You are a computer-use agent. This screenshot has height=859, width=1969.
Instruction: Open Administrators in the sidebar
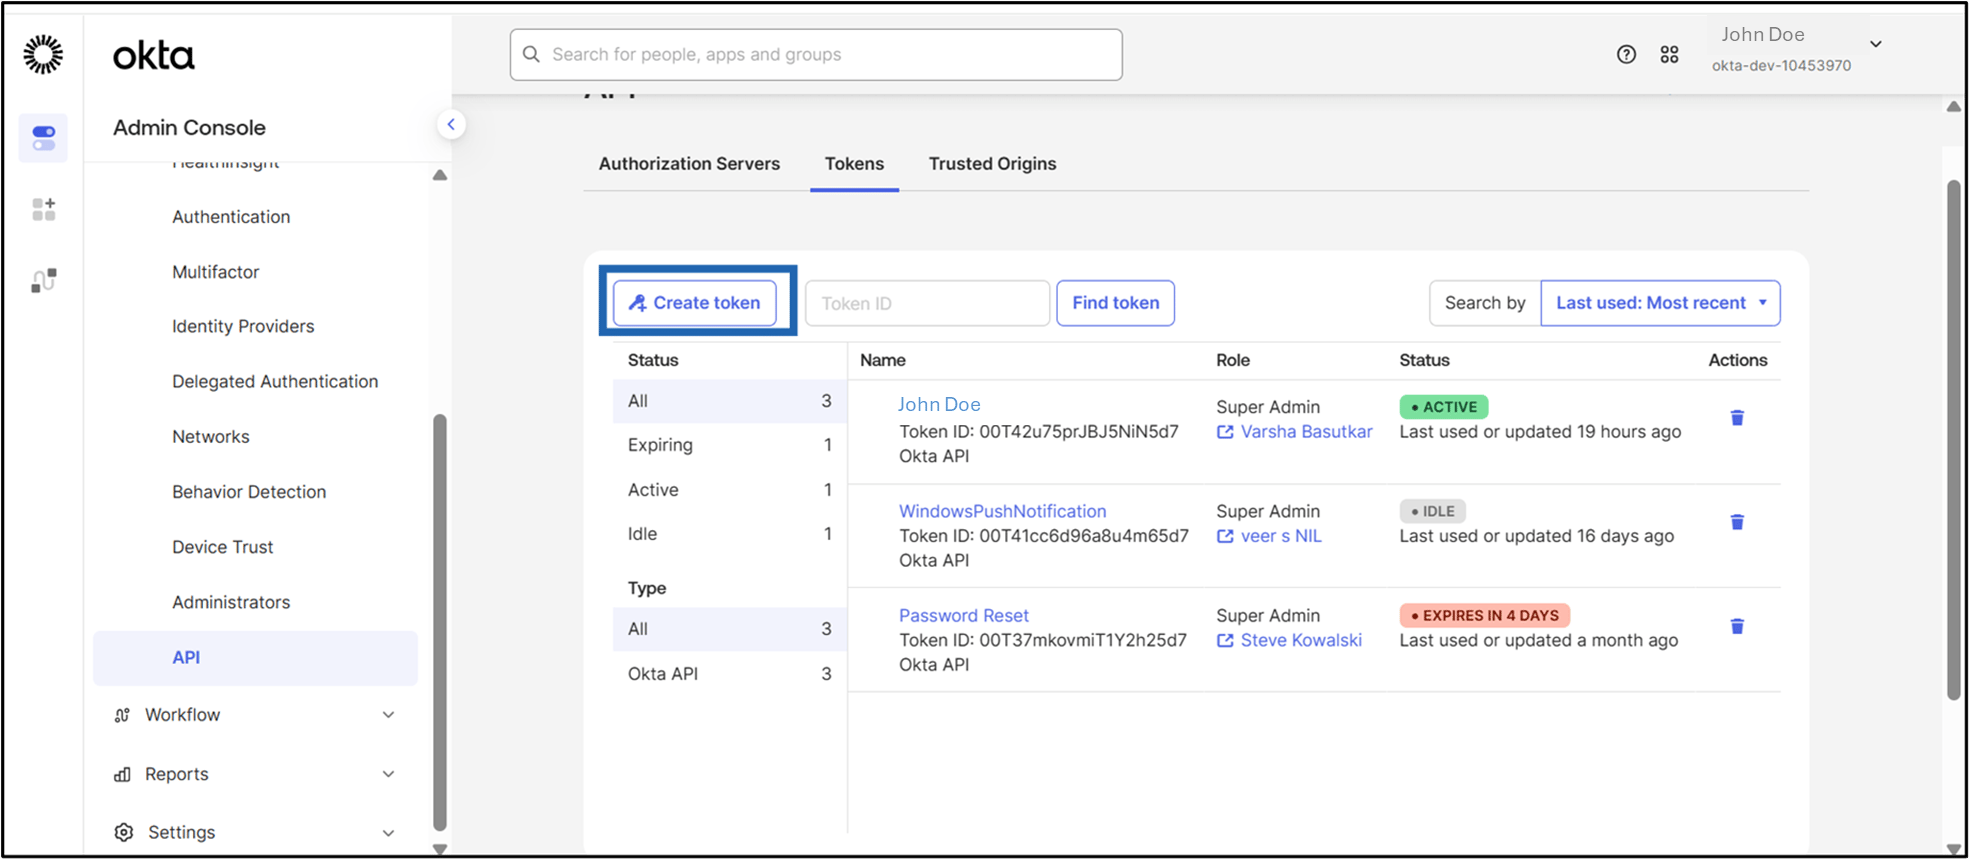coord(231,602)
